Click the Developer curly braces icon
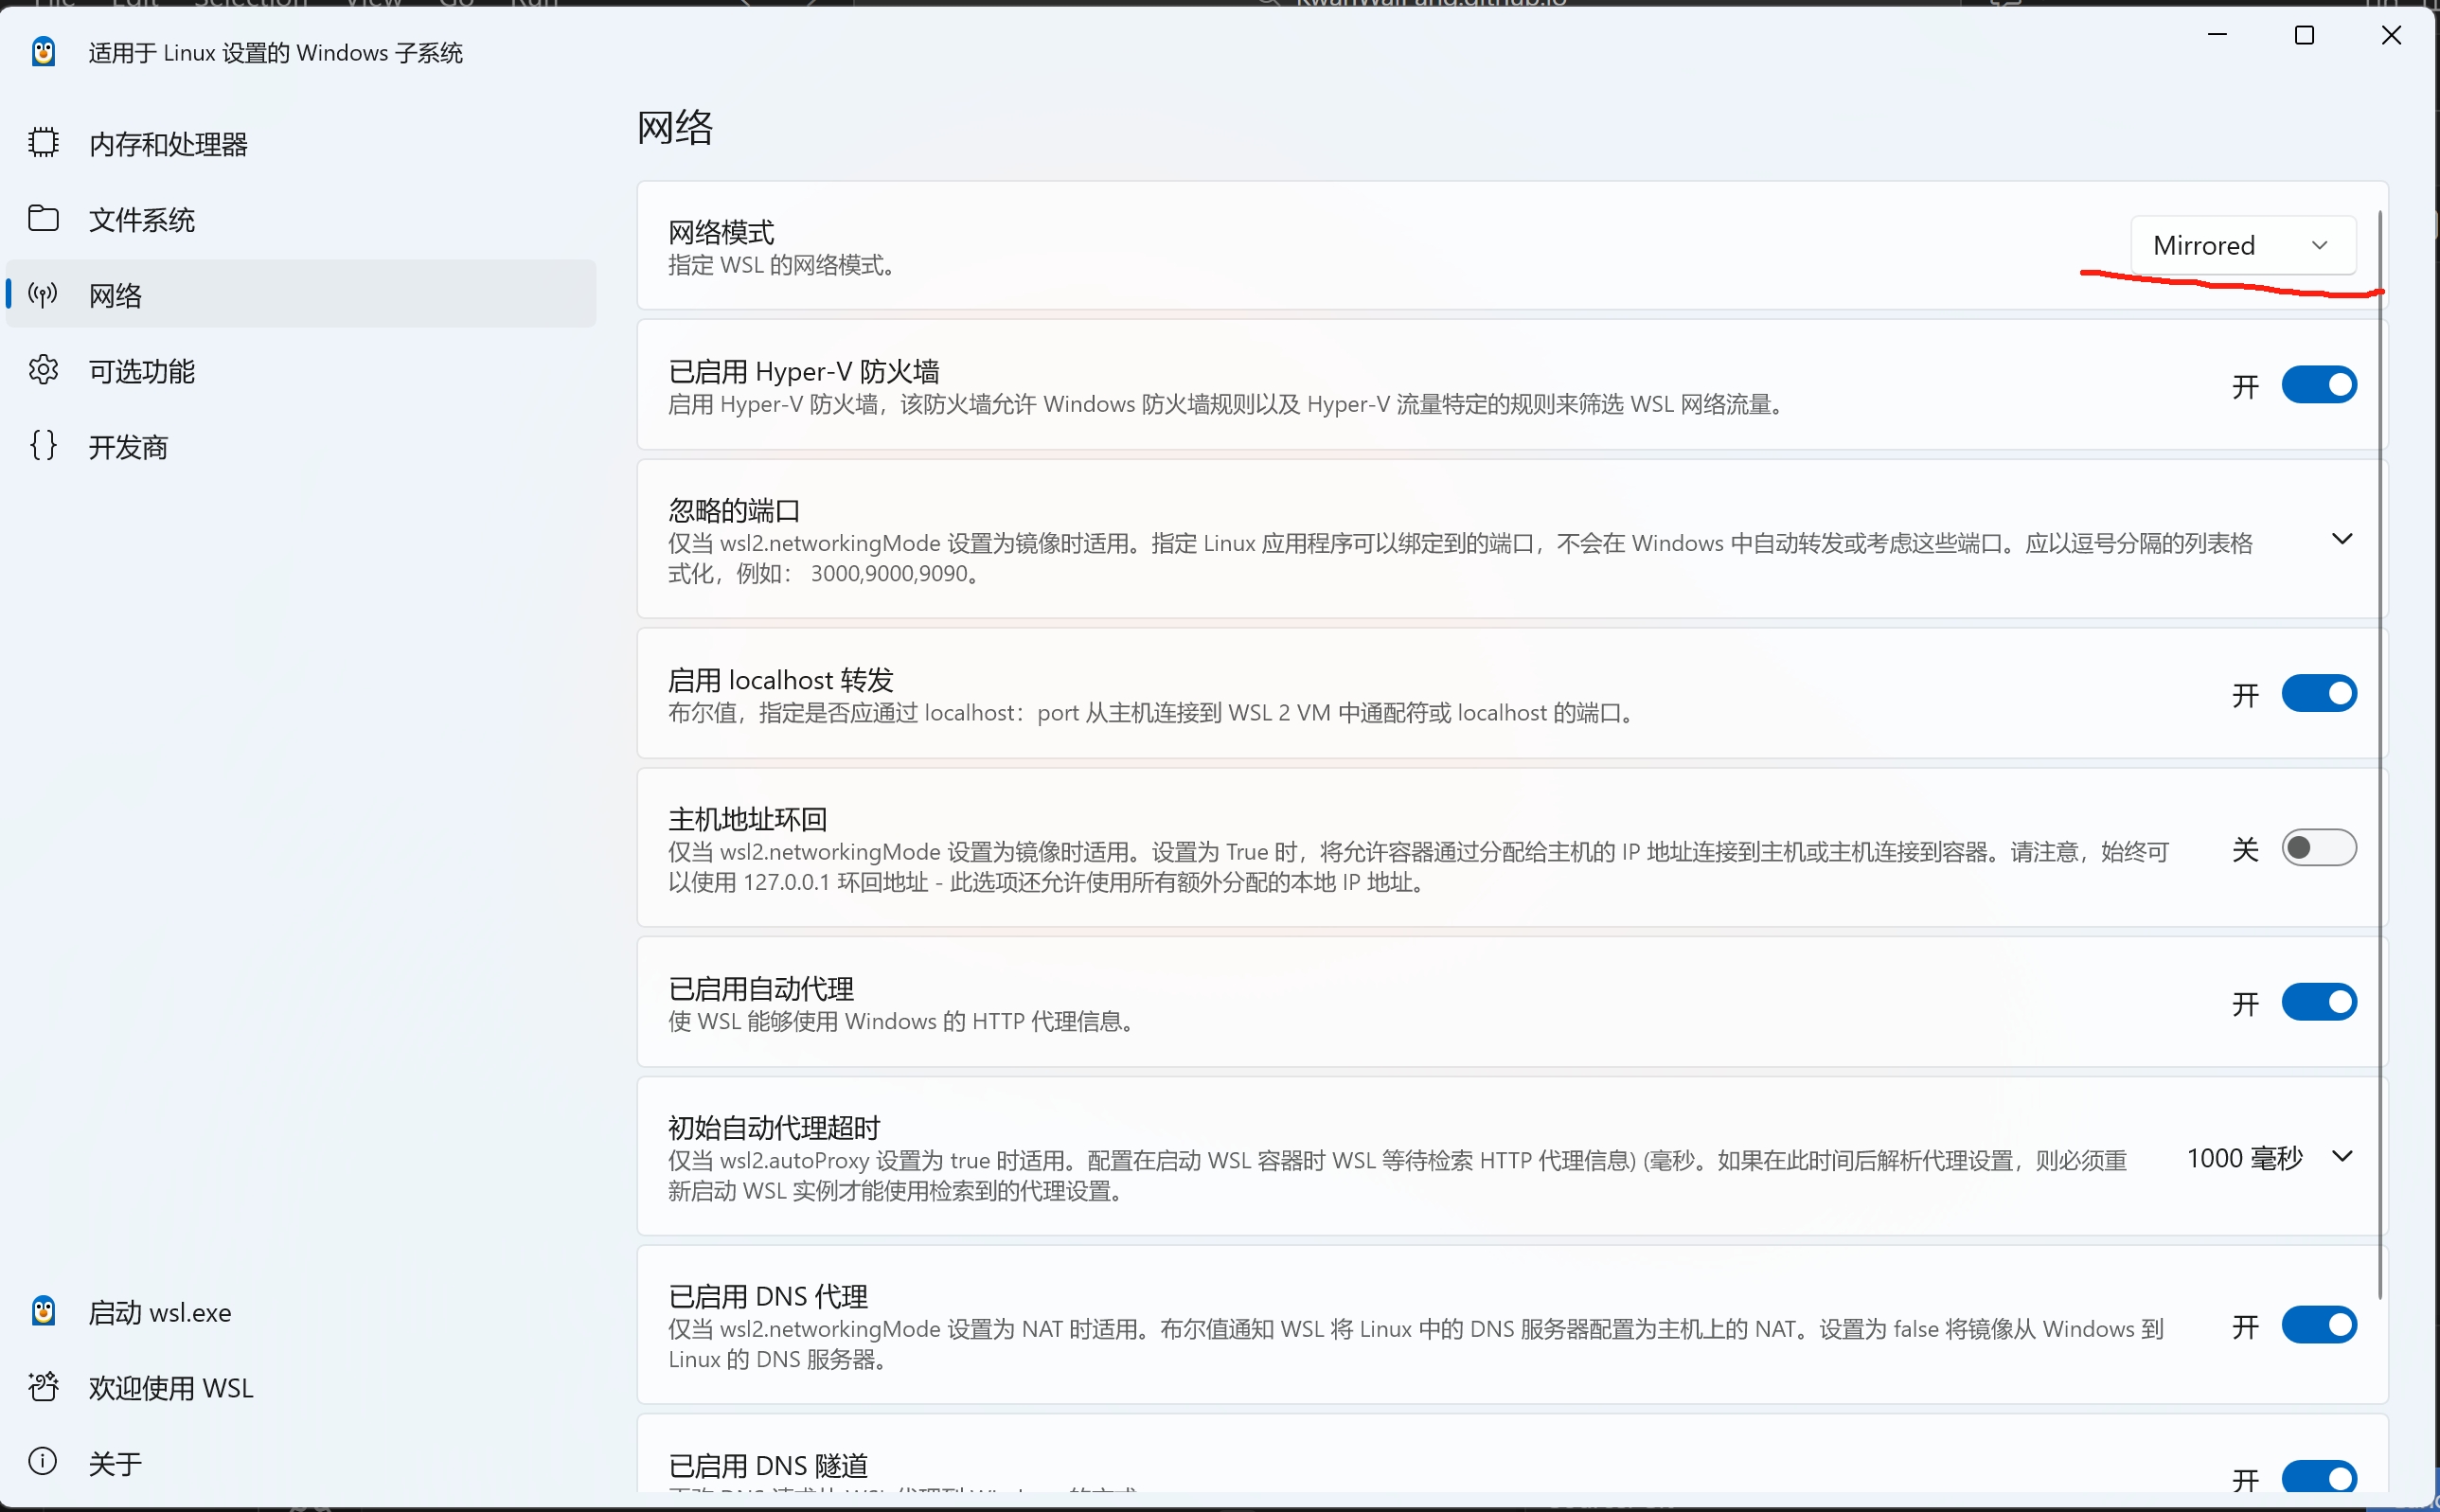2440x1512 pixels. coord(43,446)
